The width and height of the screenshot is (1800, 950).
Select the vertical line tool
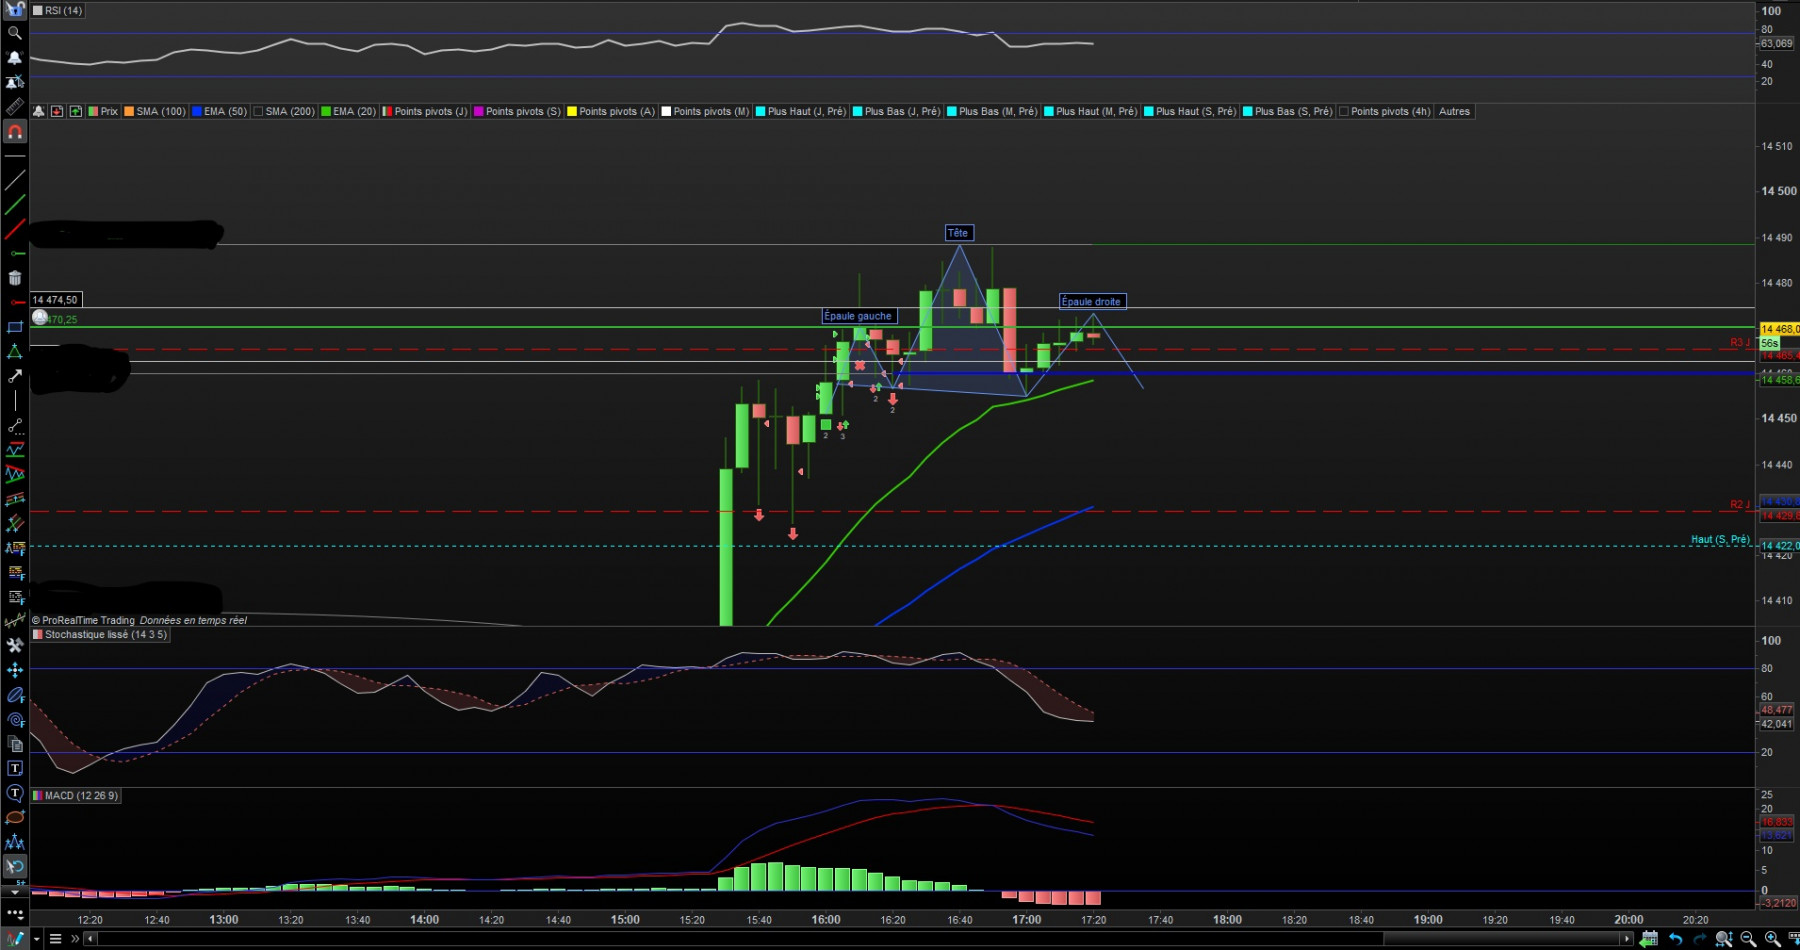point(15,400)
